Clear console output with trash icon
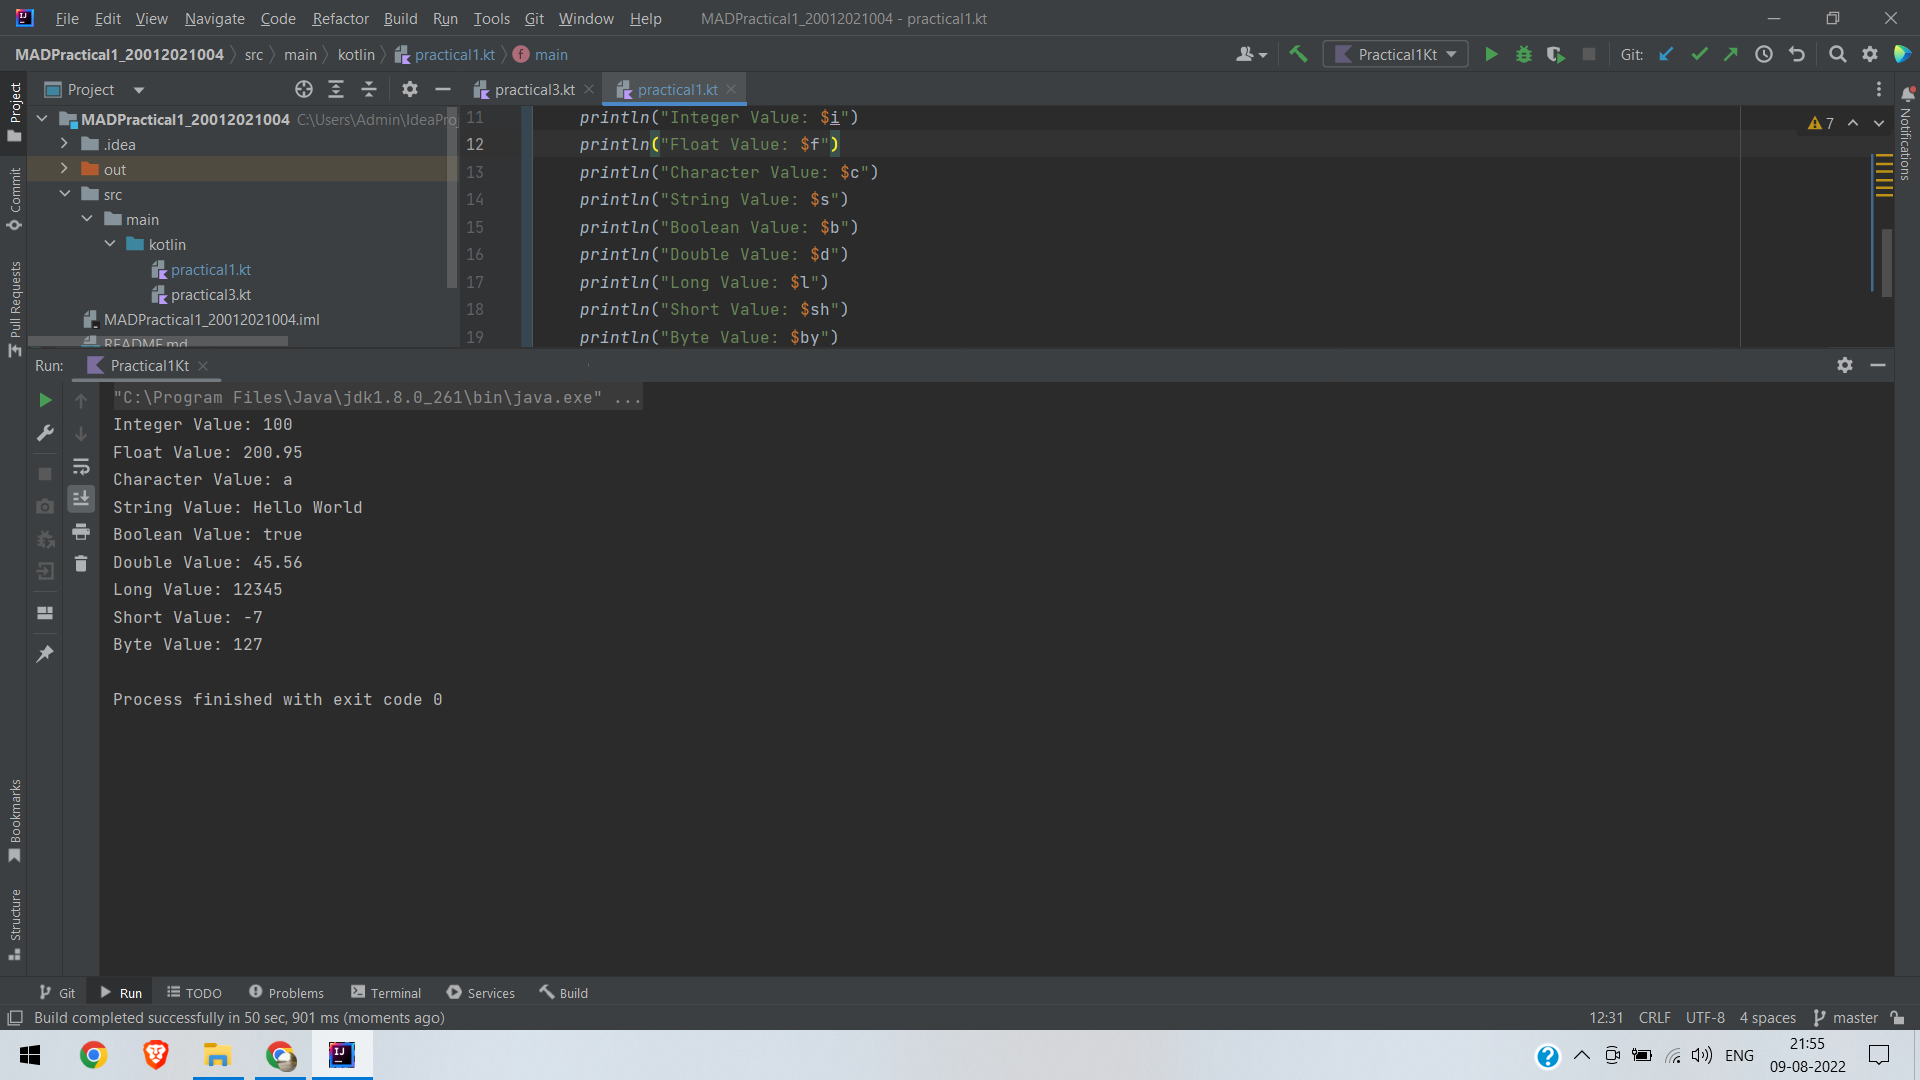Image resolution: width=1920 pixels, height=1080 pixels. coord(81,564)
